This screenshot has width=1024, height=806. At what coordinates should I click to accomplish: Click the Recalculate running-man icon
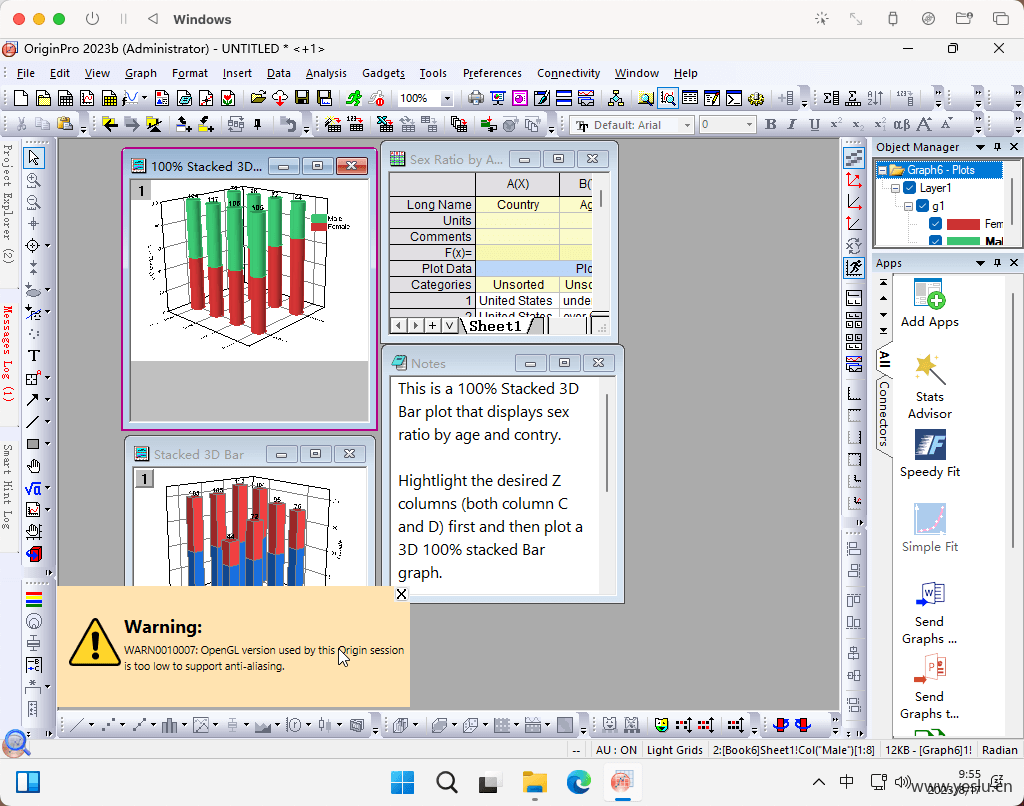pyautogui.click(x=353, y=99)
